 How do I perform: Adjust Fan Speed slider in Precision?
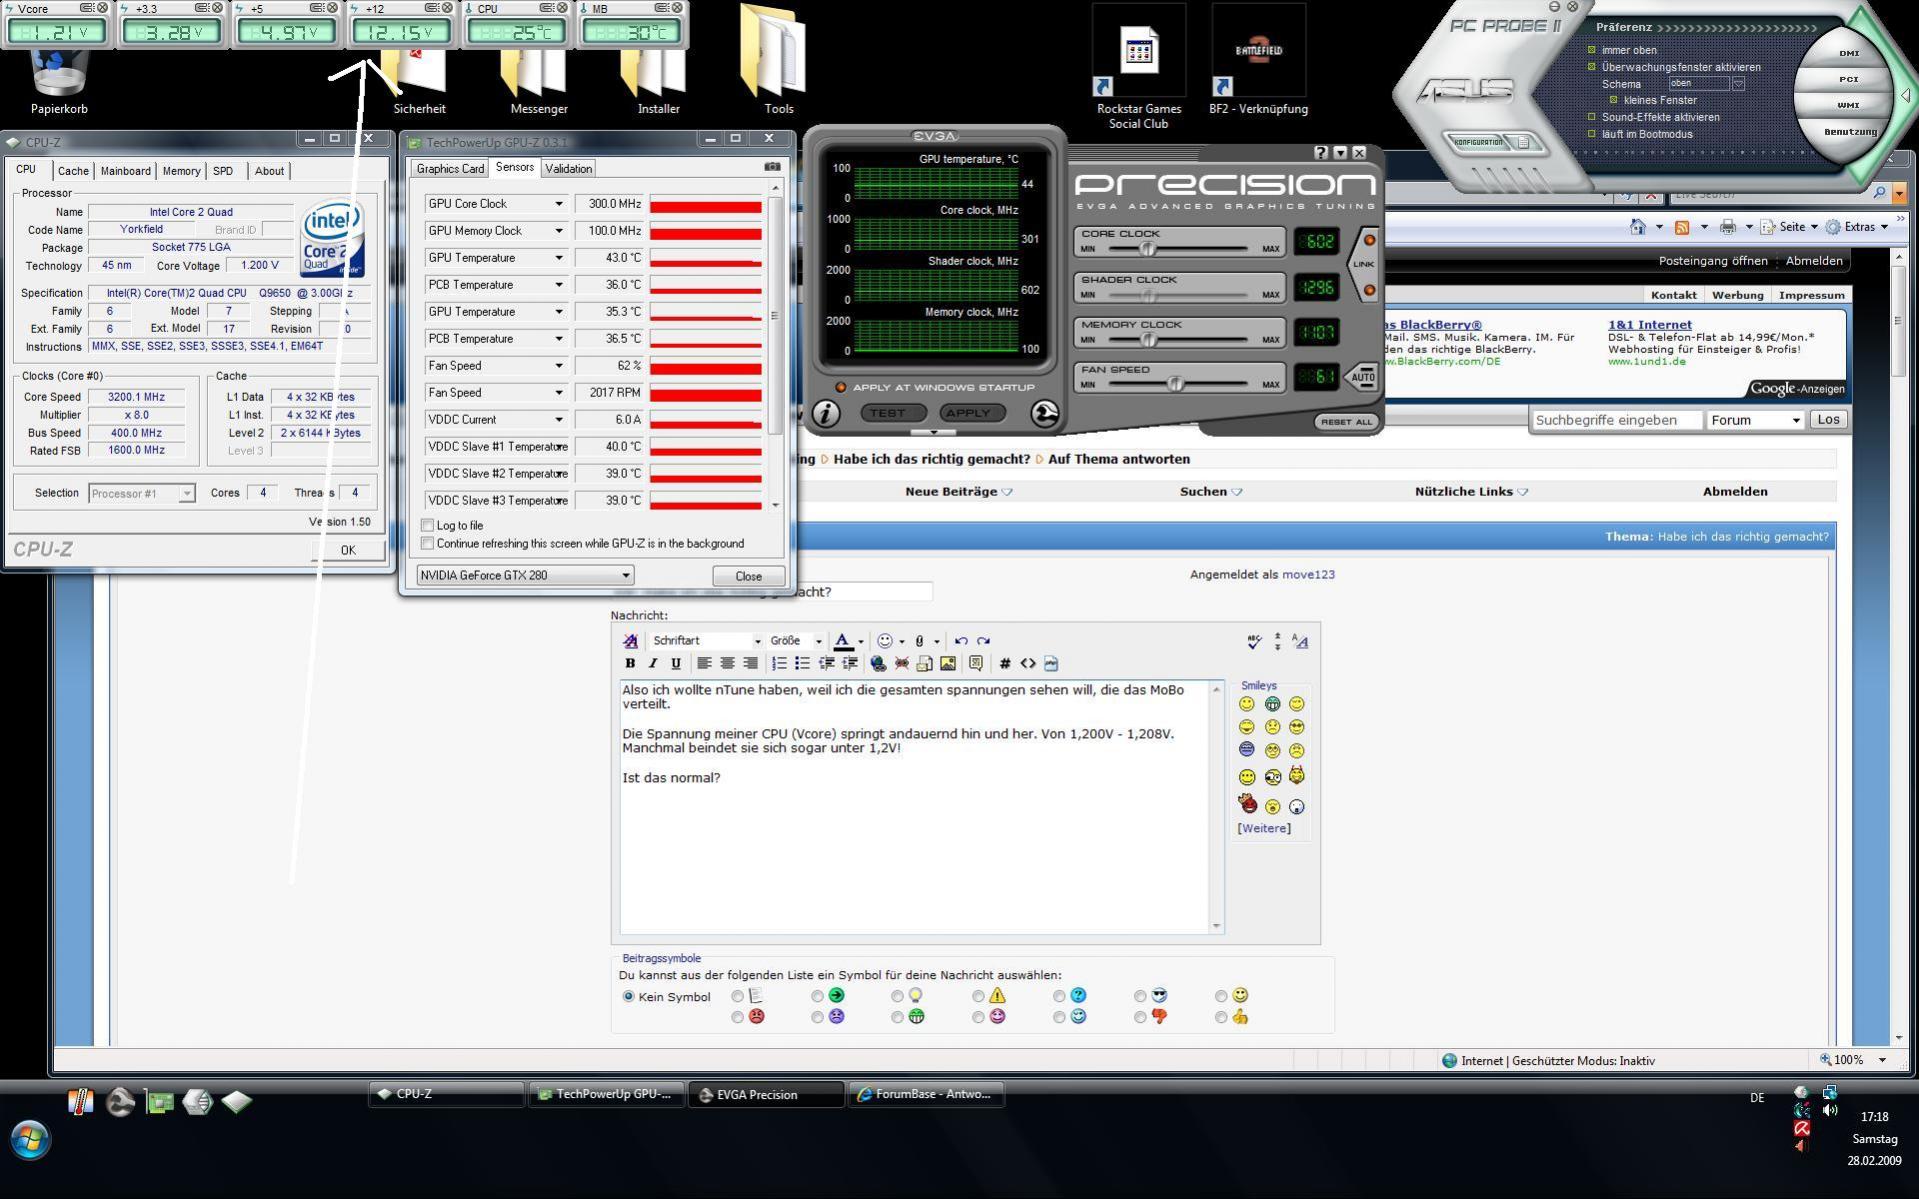(x=1176, y=384)
